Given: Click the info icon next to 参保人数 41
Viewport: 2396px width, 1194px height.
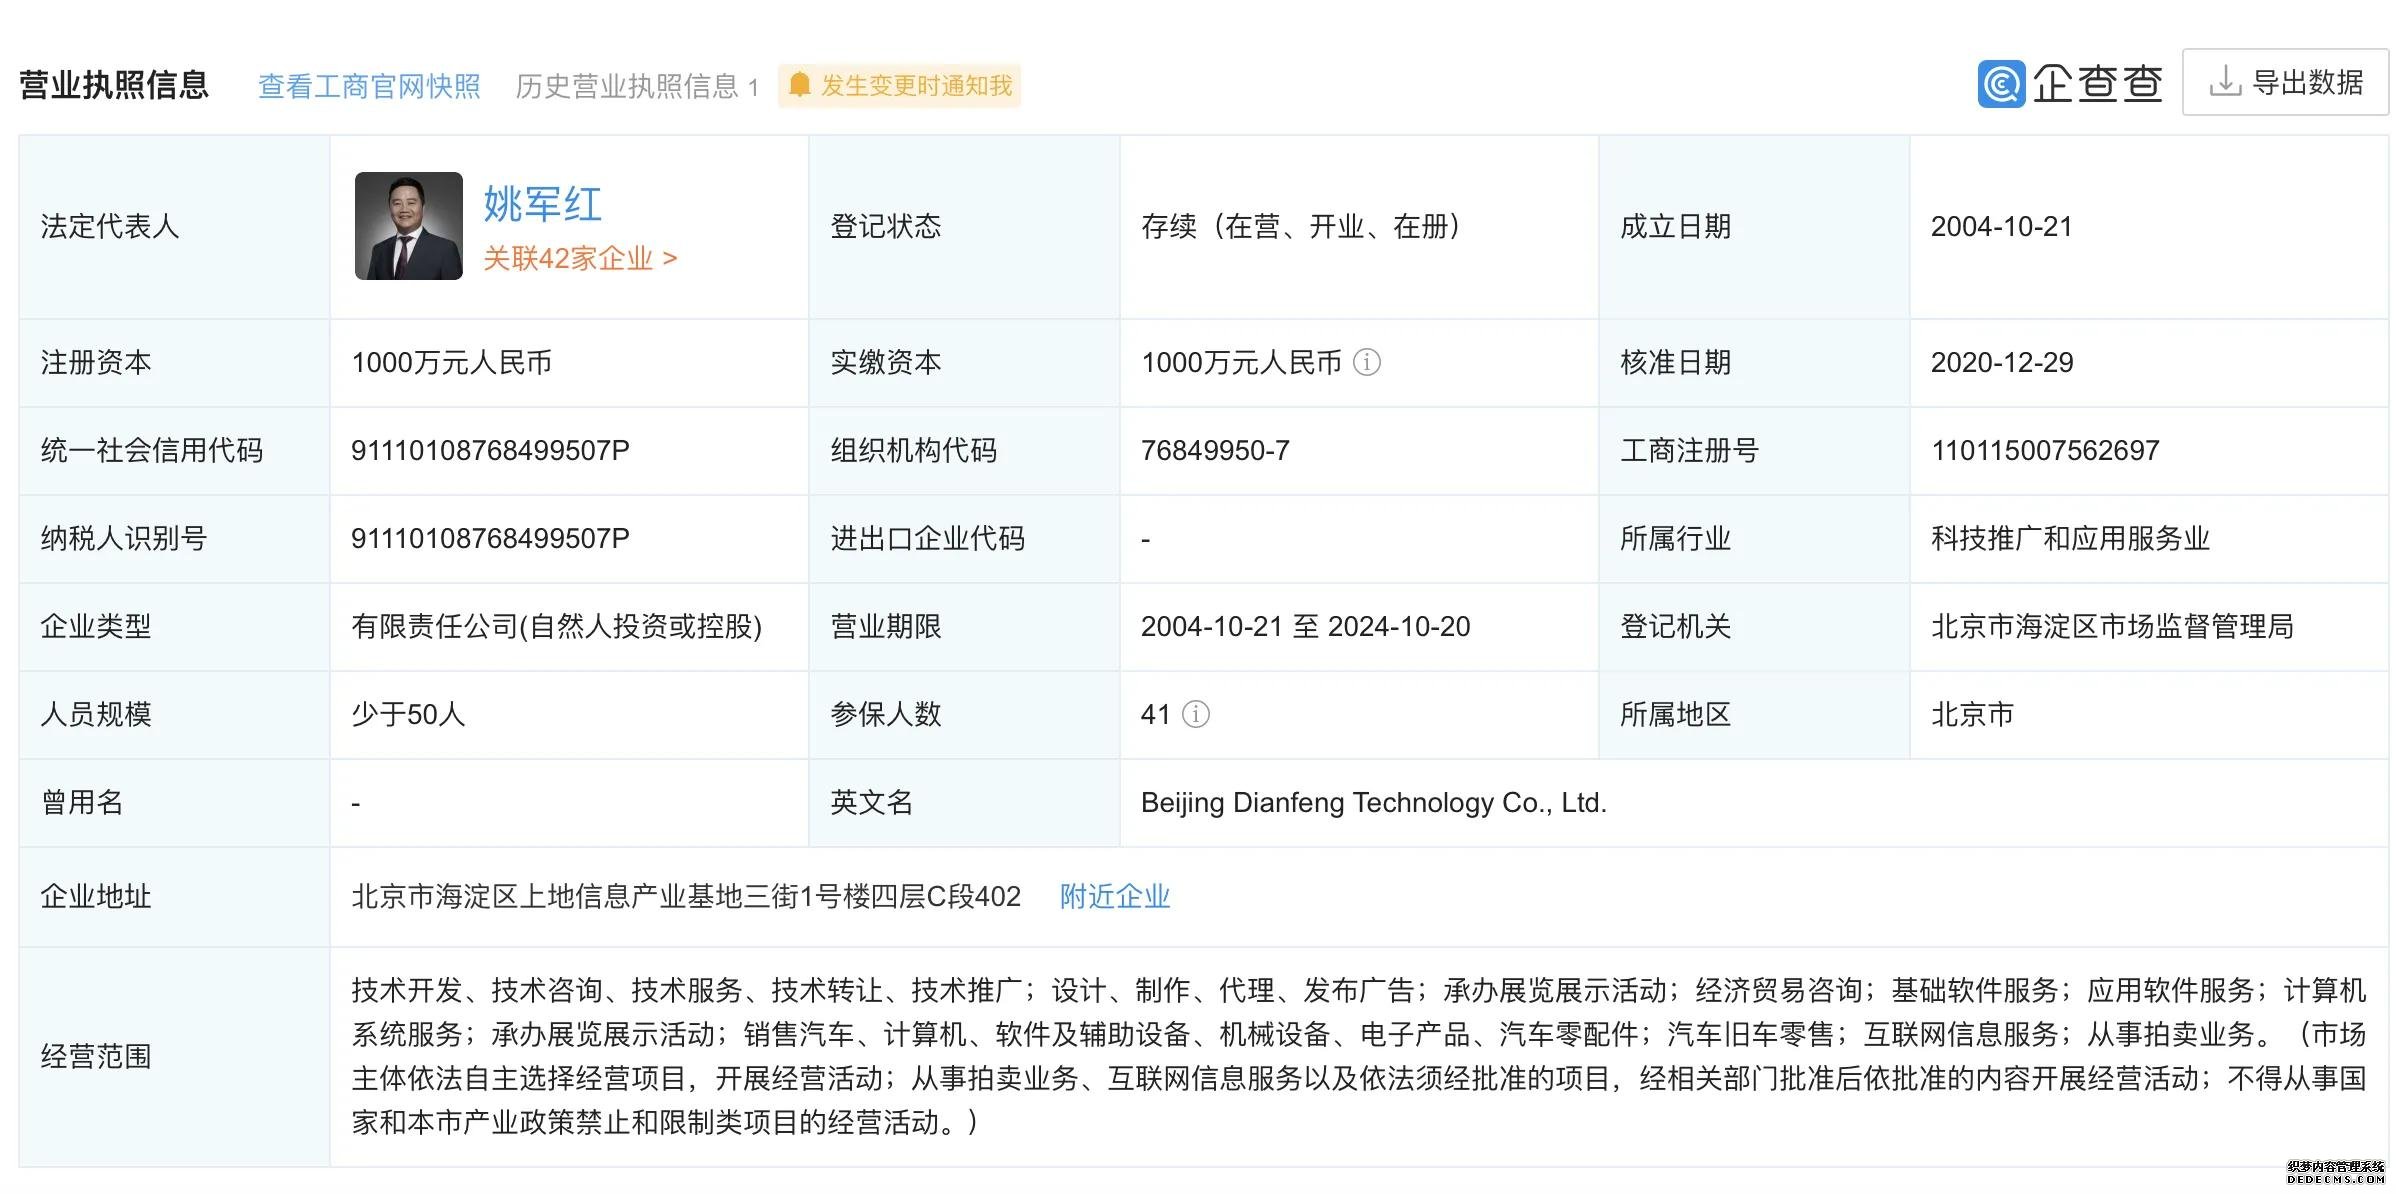Looking at the screenshot, I should (x=1197, y=714).
